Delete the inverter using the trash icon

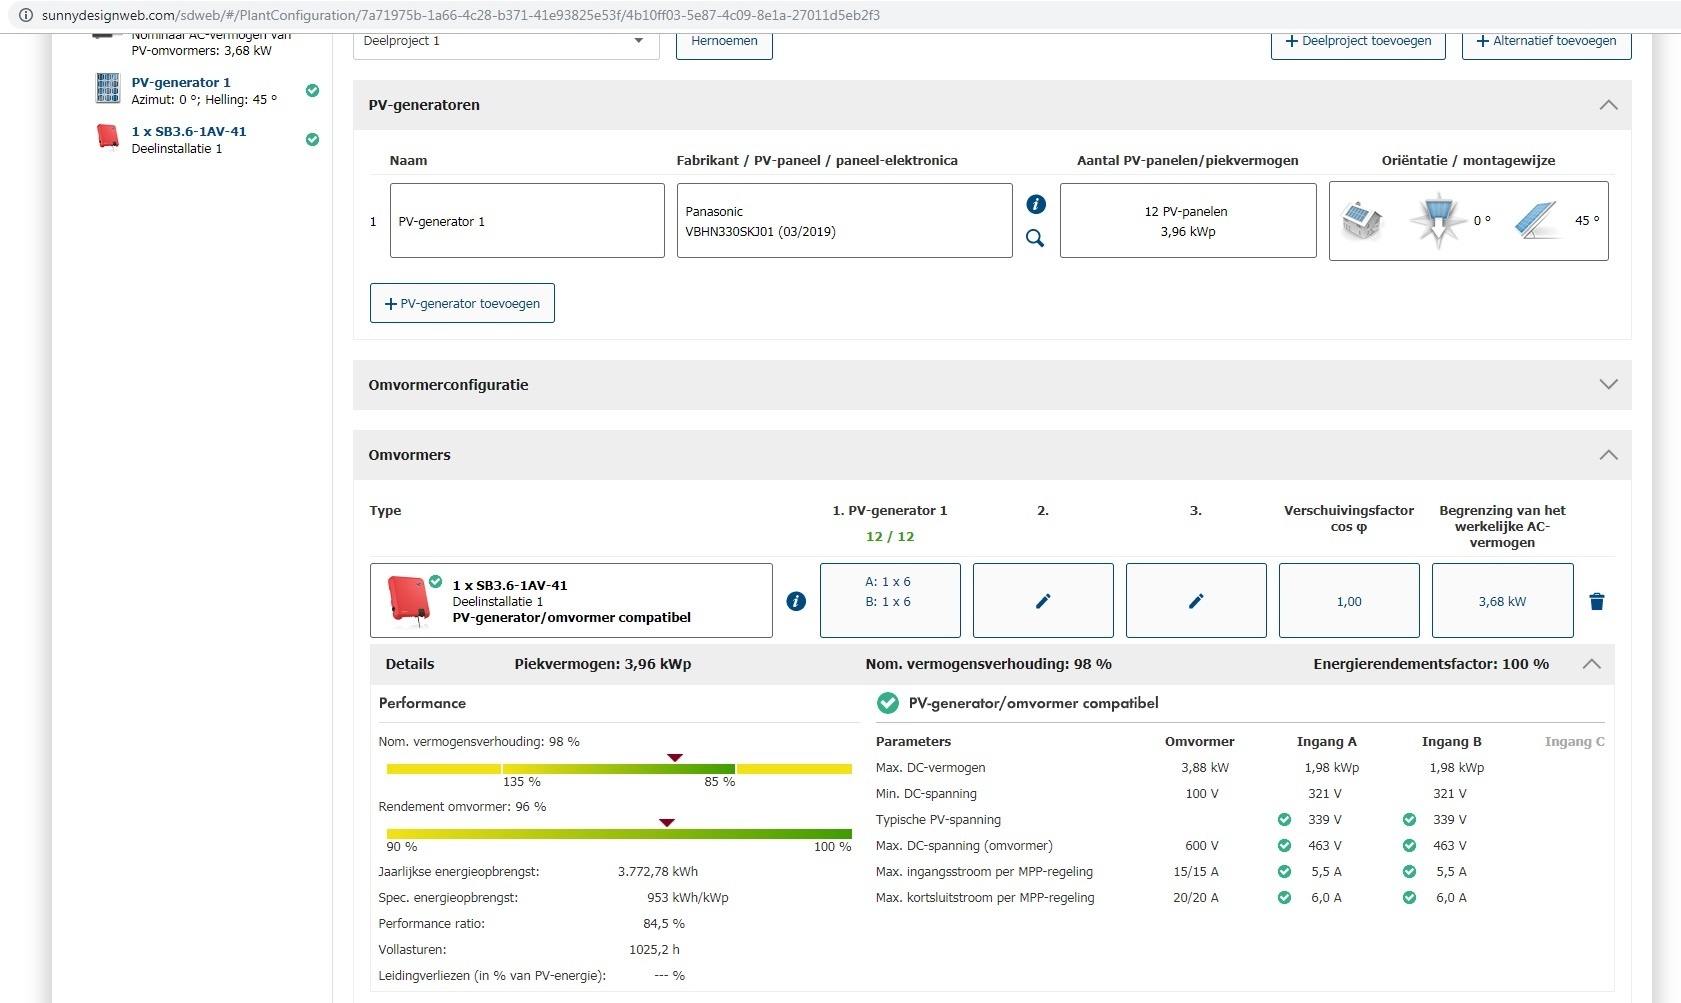coord(1597,601)
